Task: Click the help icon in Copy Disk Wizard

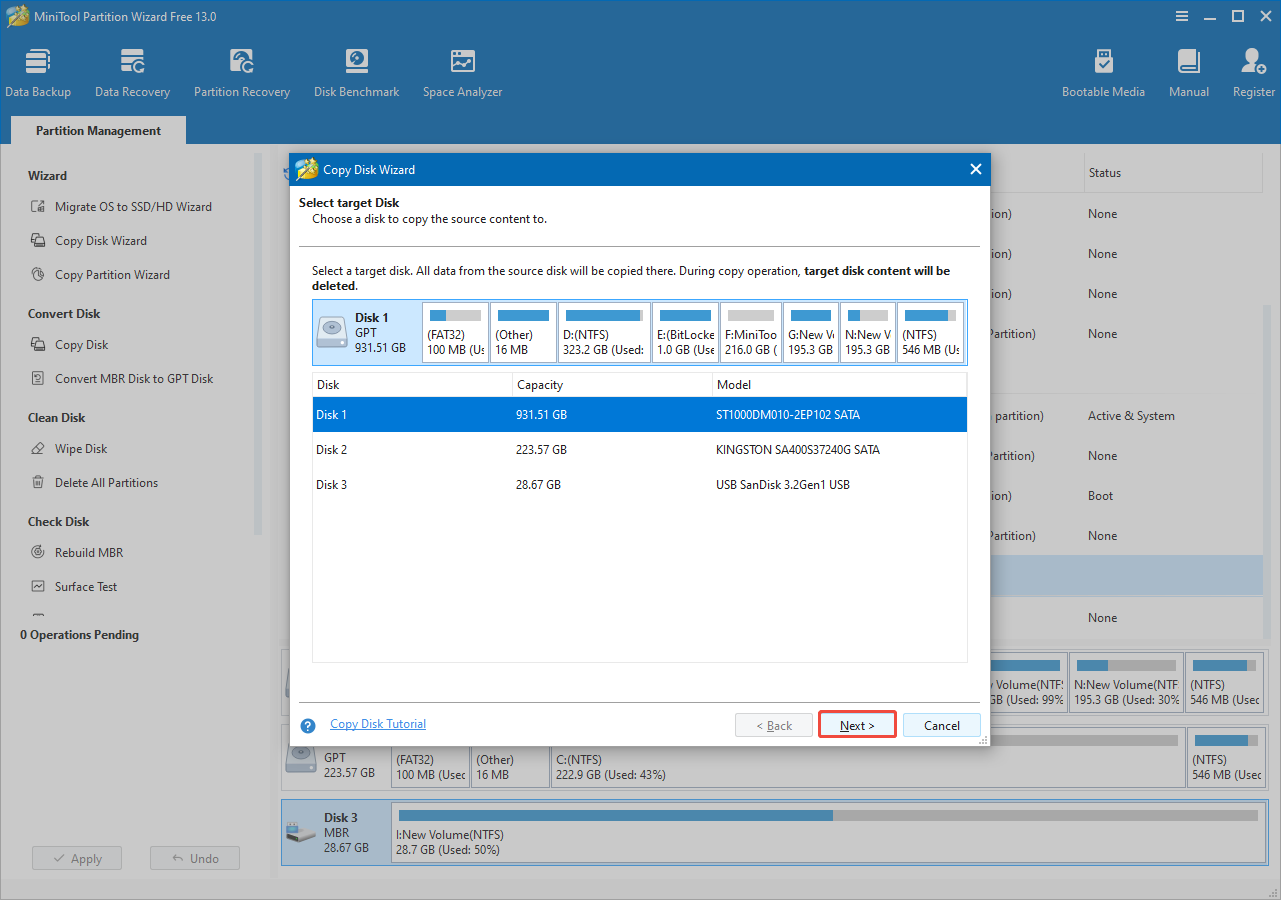Action: pos(307,725)
